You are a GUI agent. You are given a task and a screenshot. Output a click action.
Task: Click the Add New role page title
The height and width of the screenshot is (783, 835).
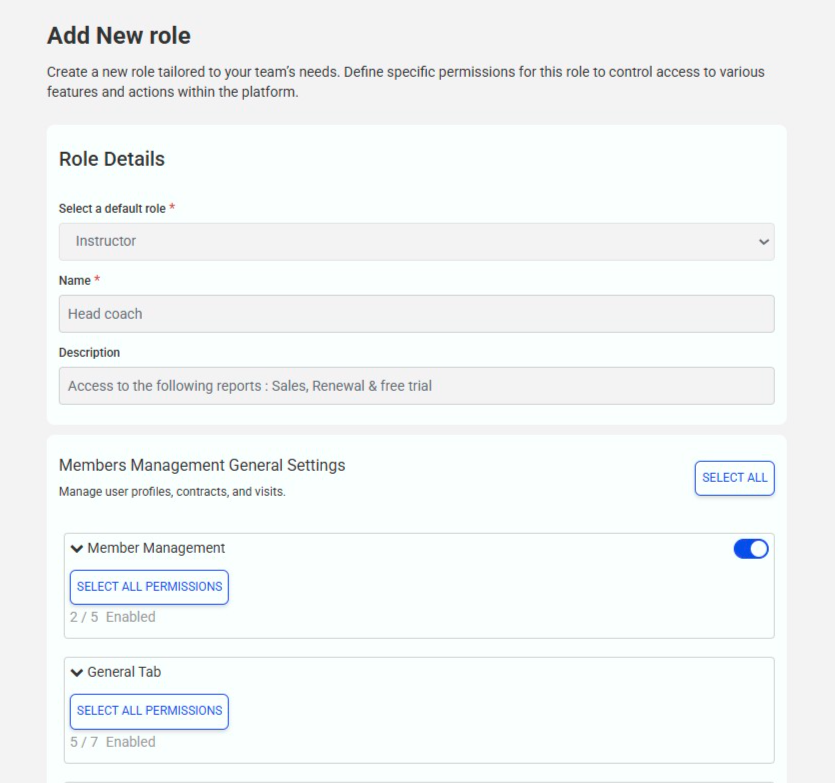[119, 36]
